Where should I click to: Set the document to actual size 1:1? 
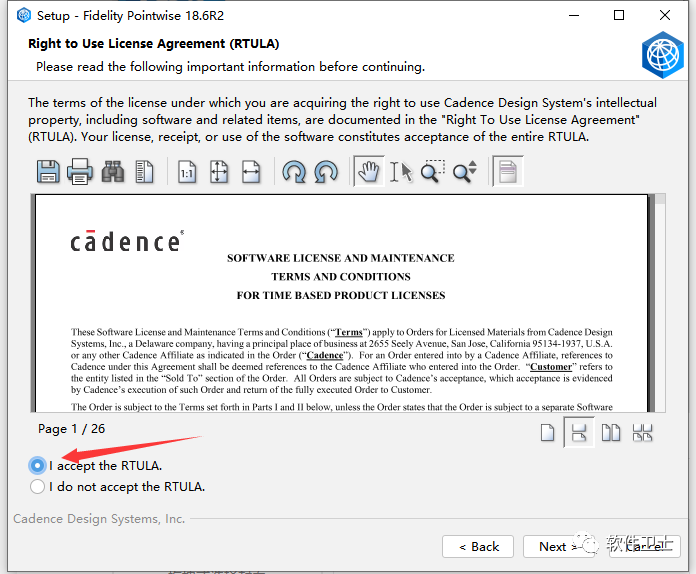(187, 171)
